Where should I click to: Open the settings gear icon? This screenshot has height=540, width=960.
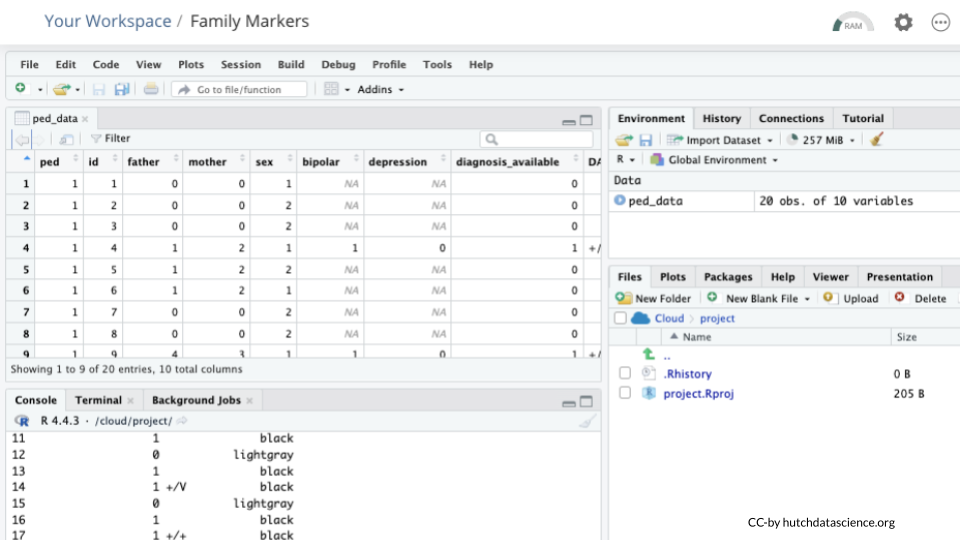coord(903,22)
